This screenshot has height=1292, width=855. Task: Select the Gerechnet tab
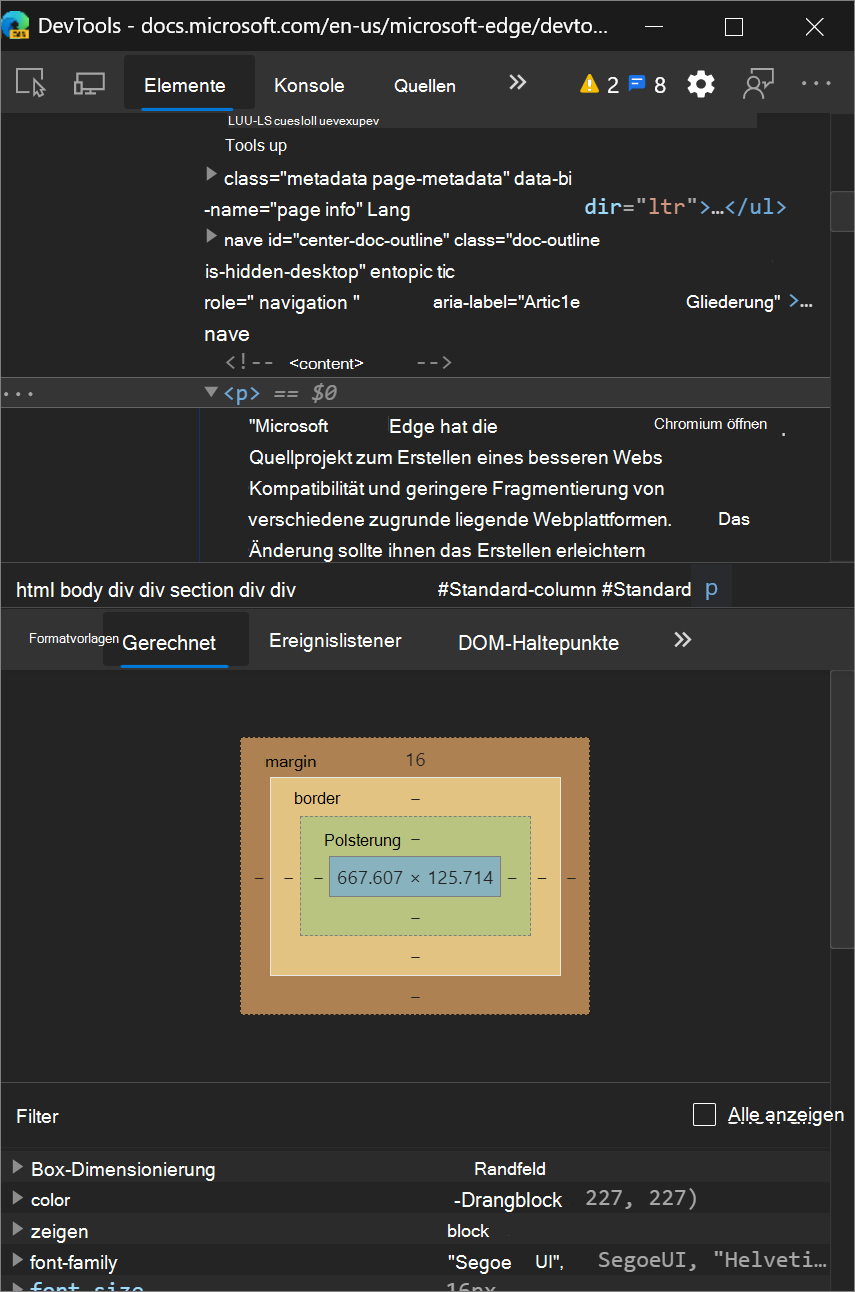(169, 643)
